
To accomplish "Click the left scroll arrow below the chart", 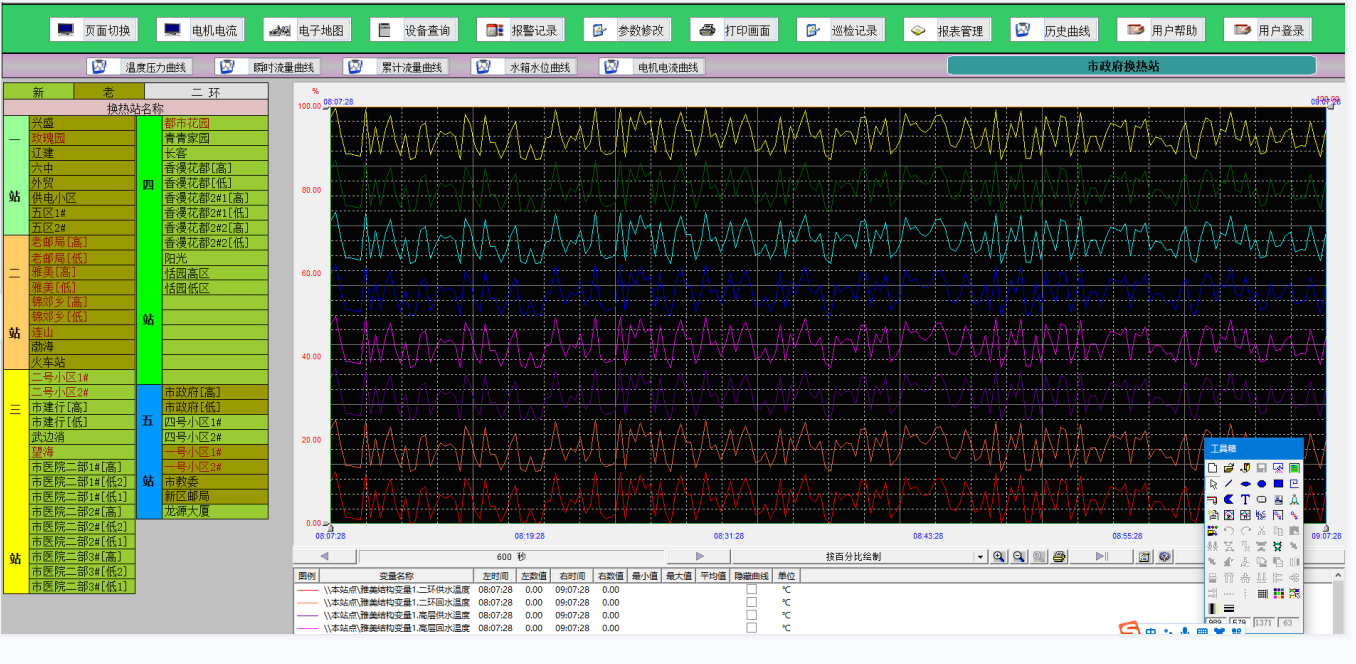I will point(324,557).
